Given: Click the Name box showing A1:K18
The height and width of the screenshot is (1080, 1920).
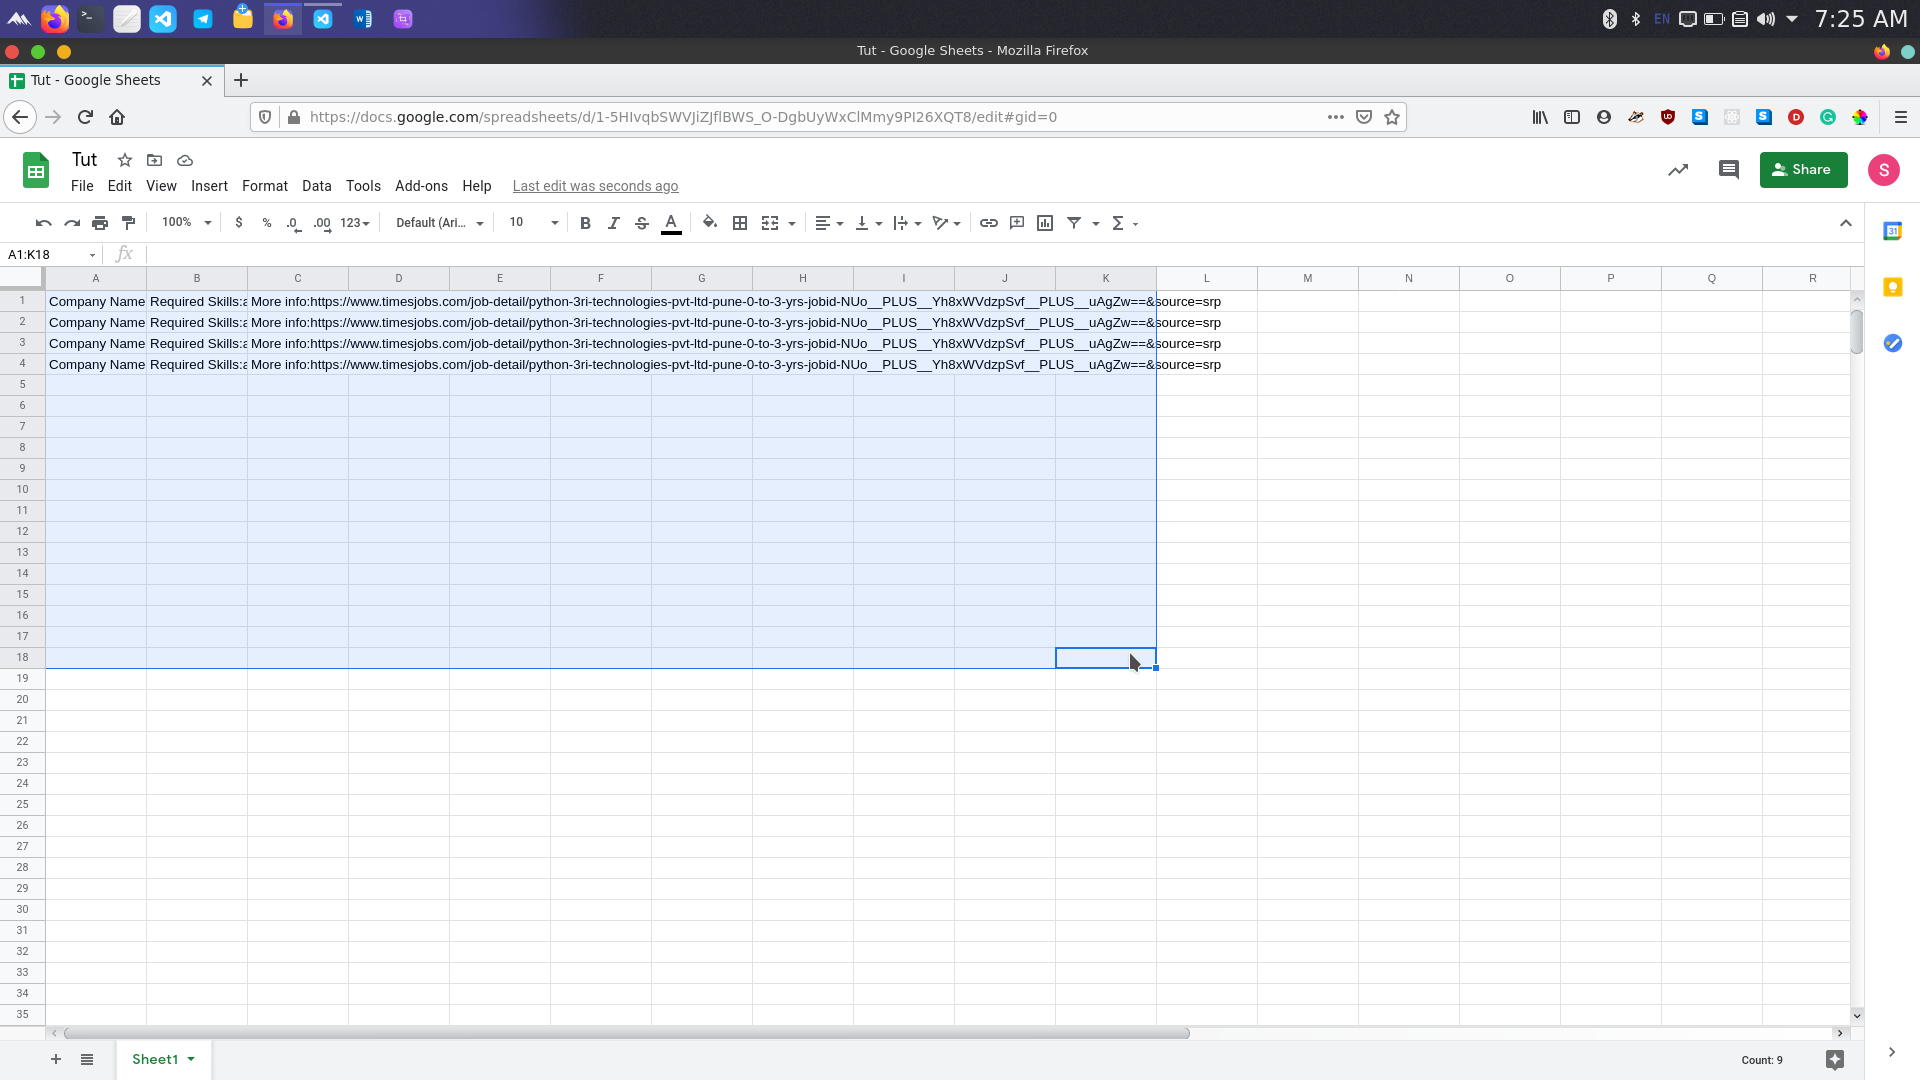Looking at the screenshot, I should [48, 255].
